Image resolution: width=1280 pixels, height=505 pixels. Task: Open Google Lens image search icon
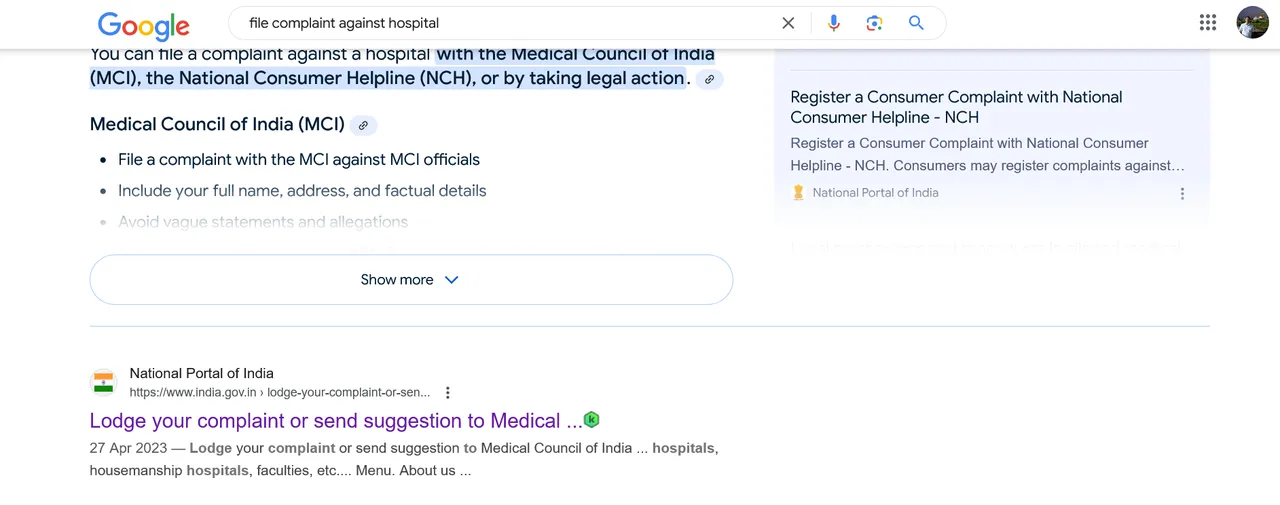coord(875,23)
